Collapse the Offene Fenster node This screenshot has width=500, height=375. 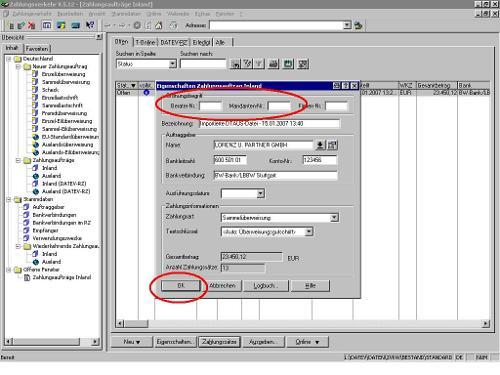pos(9,270)
